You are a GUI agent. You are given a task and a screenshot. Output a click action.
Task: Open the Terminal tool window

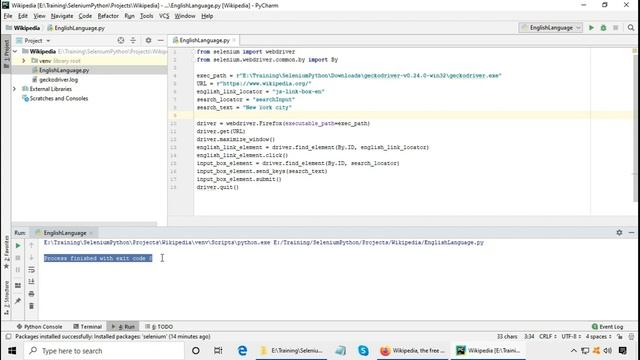click(87, 327)
